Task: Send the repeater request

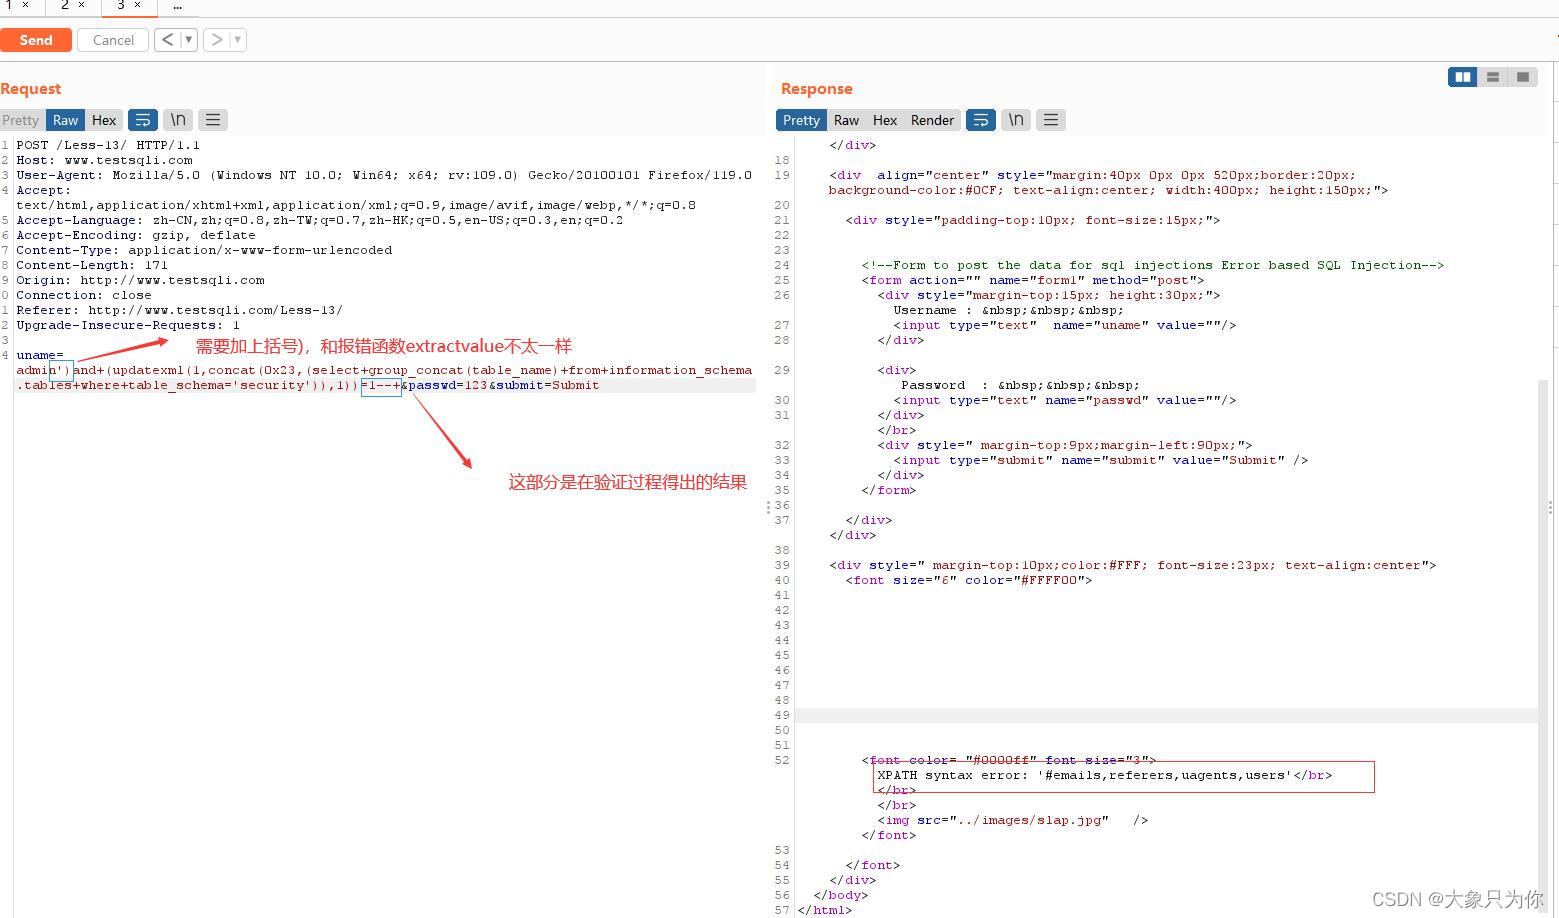Action: click(x=35, y=40)
